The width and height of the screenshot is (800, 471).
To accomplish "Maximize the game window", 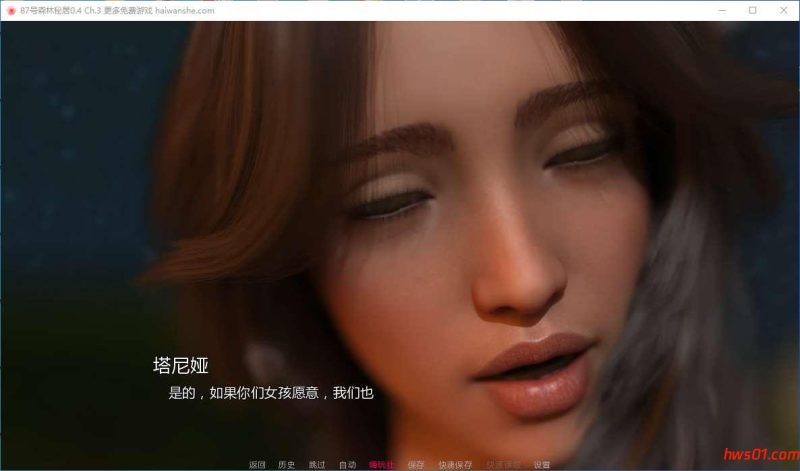I will tap(753, 10).
